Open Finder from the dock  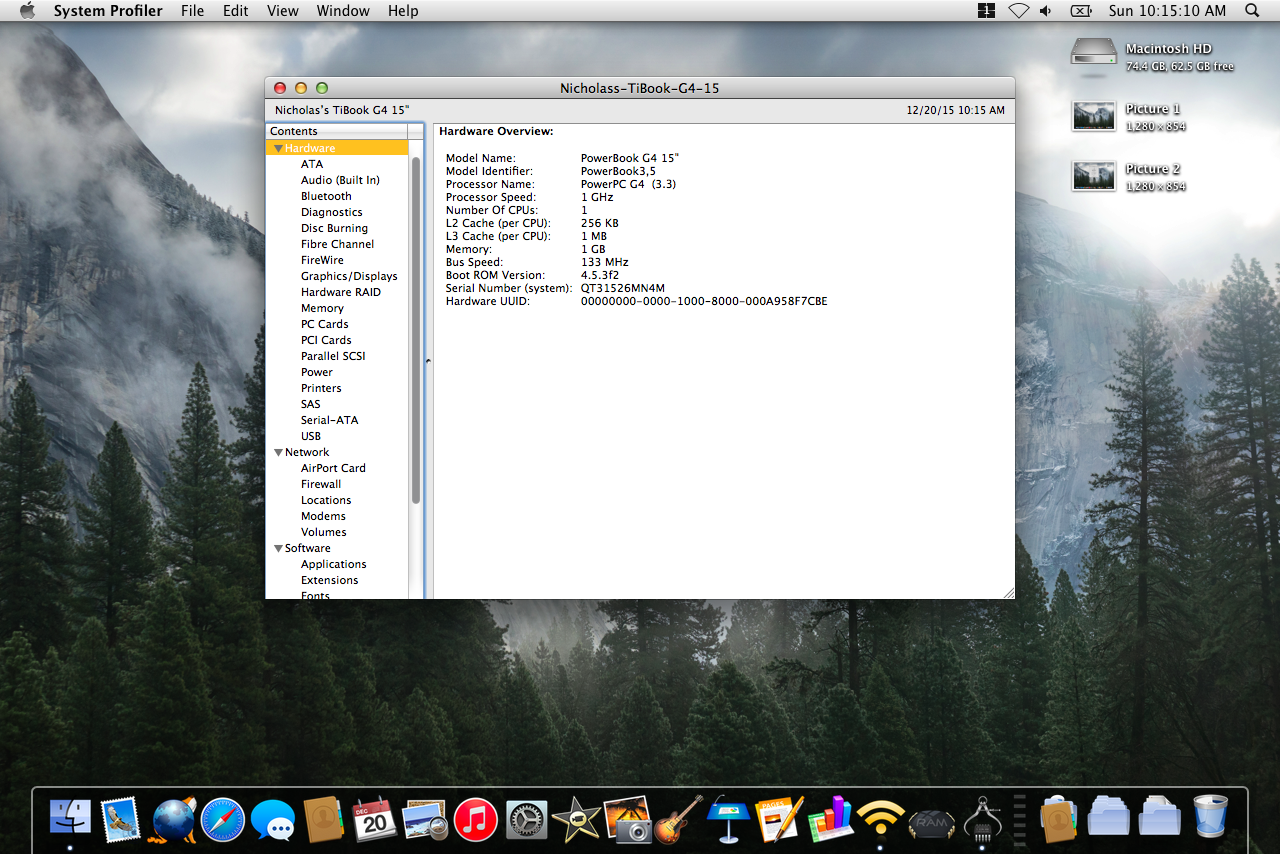click(70, 819)
